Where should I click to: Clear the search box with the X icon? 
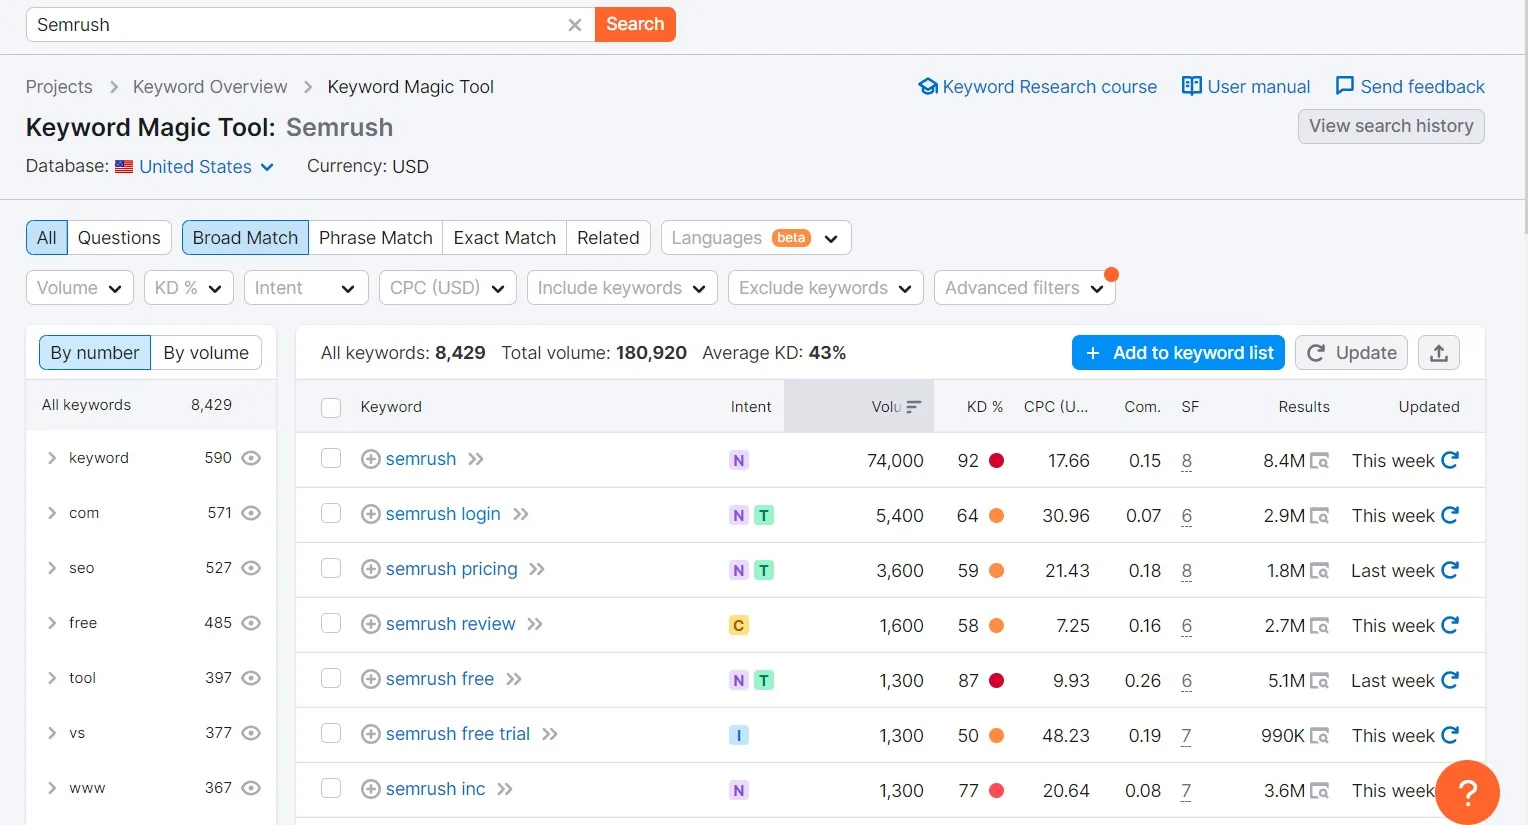575,24
